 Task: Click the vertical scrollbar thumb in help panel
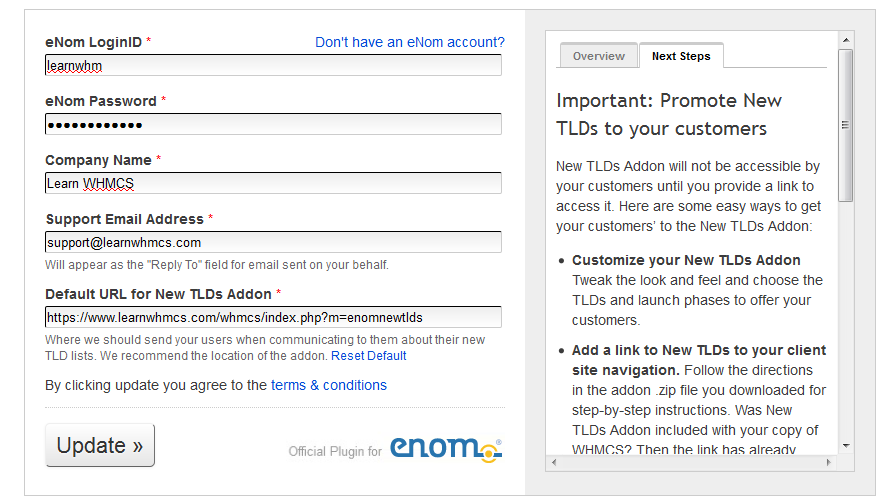point(846,125)
